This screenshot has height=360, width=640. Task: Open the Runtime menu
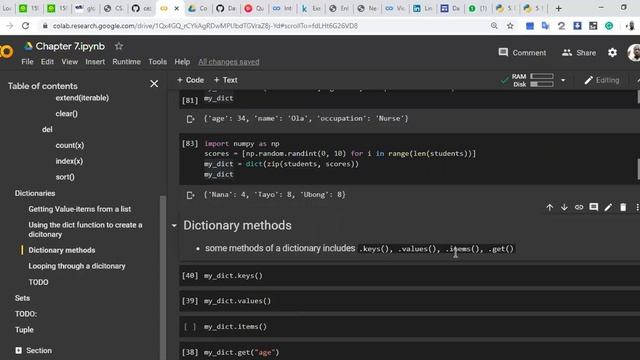pyautogui.click(x=127, y=62)
